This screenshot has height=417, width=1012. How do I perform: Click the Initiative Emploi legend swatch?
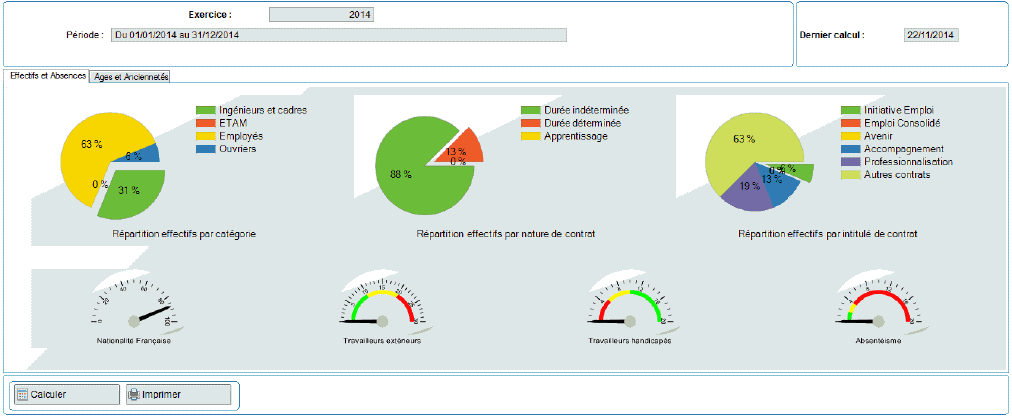(x=851, y=110)
